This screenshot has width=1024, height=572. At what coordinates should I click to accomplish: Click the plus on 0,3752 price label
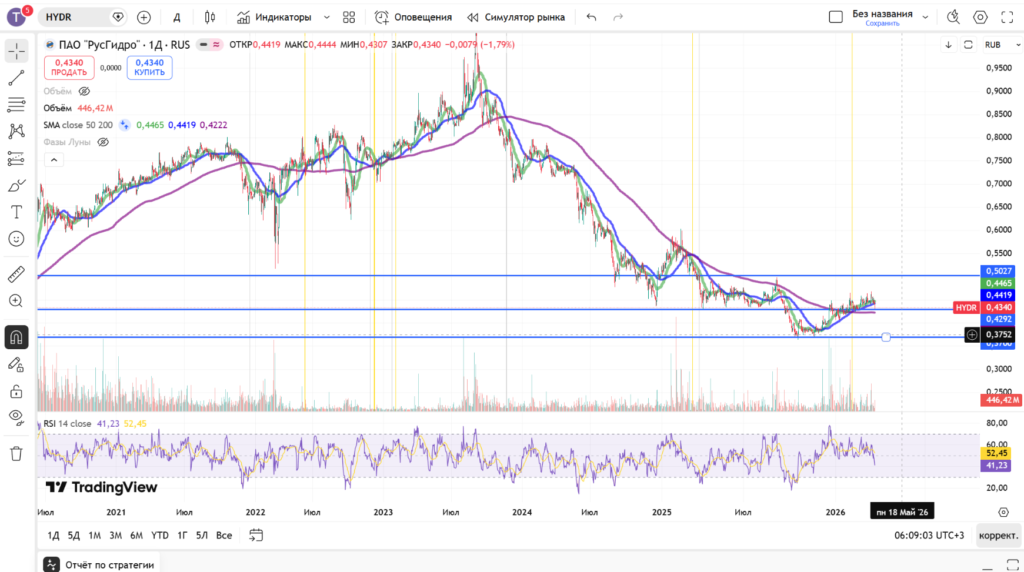point(972,334)
